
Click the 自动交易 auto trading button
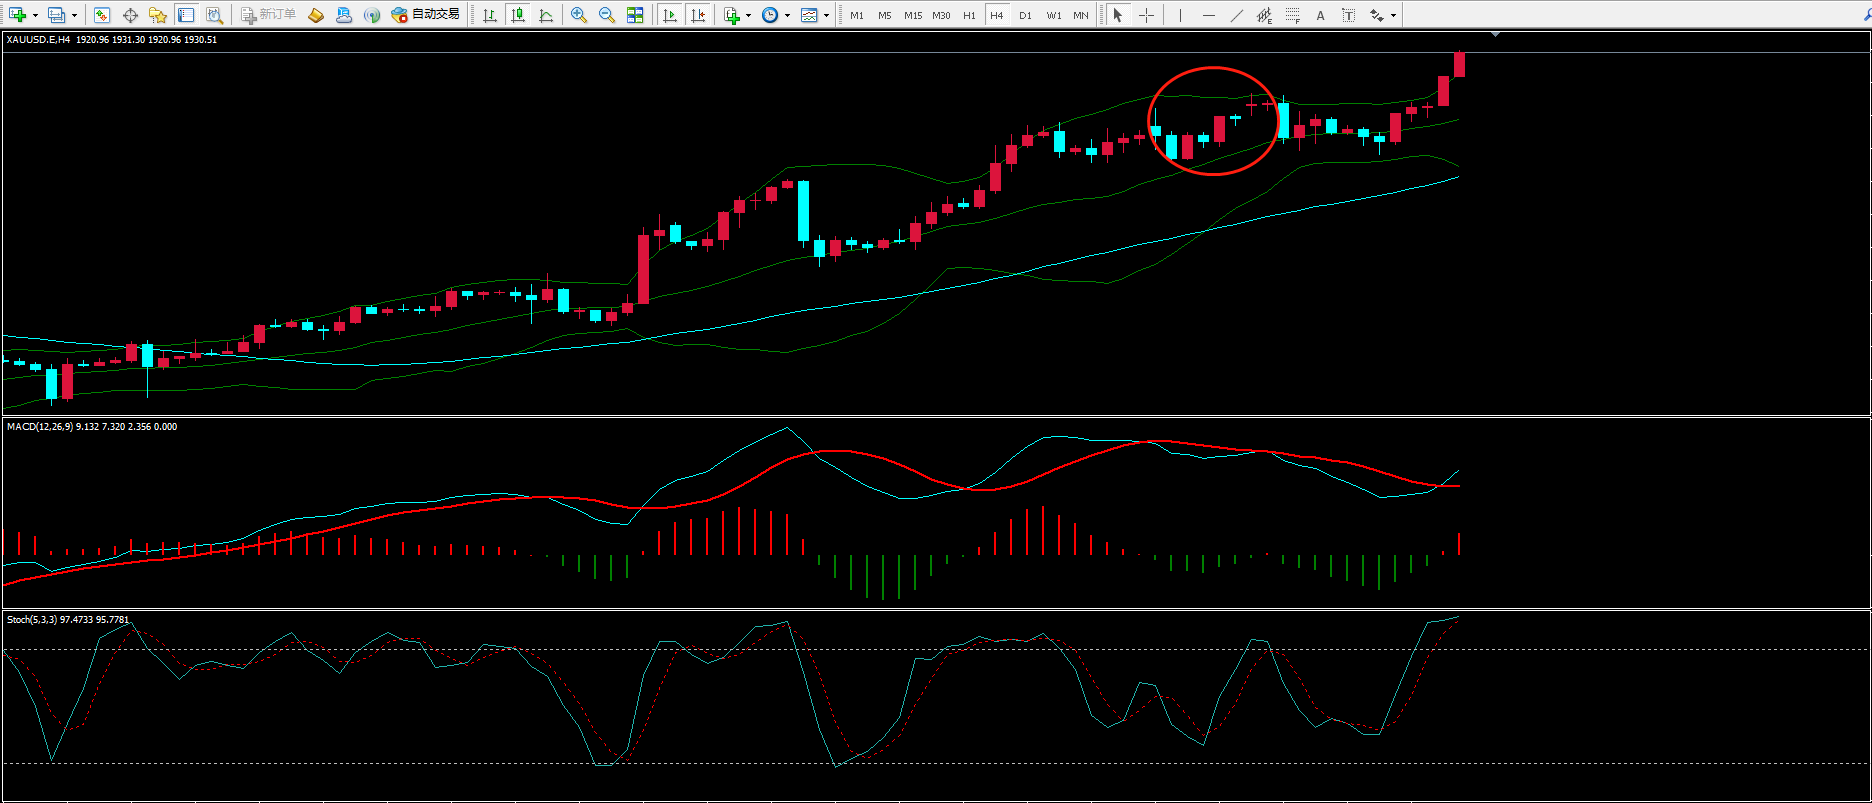tap(426, 15)
